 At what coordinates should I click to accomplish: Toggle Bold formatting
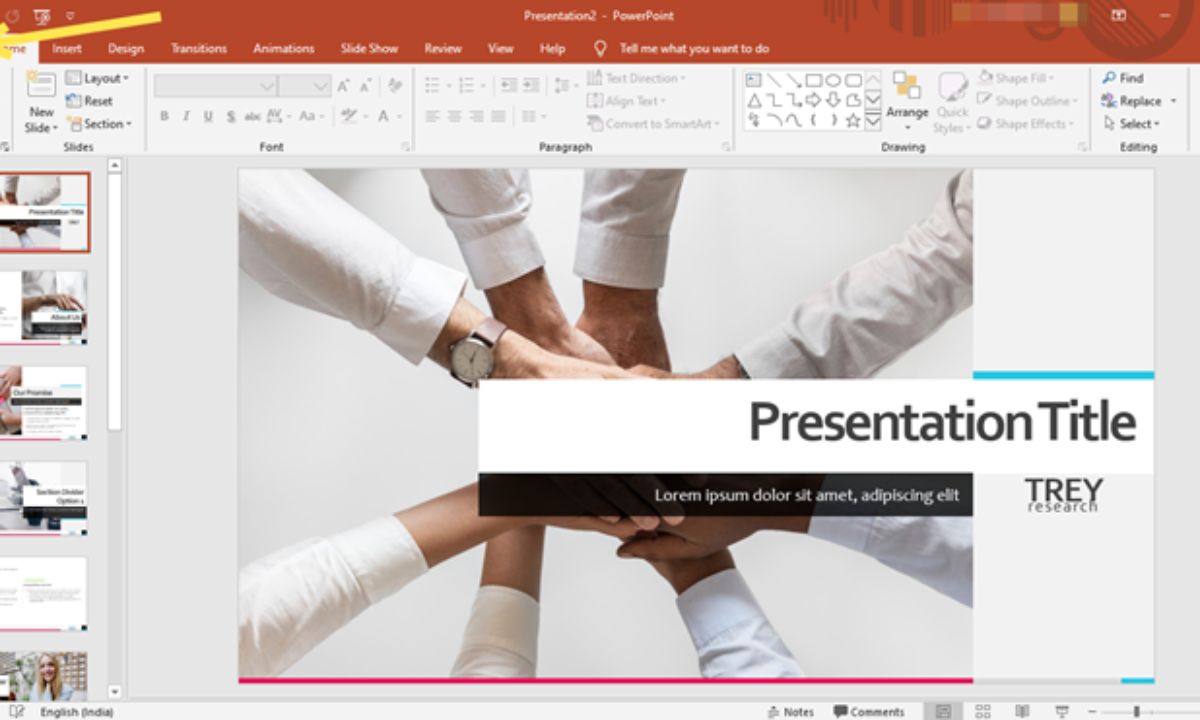(x=164, y=117)
